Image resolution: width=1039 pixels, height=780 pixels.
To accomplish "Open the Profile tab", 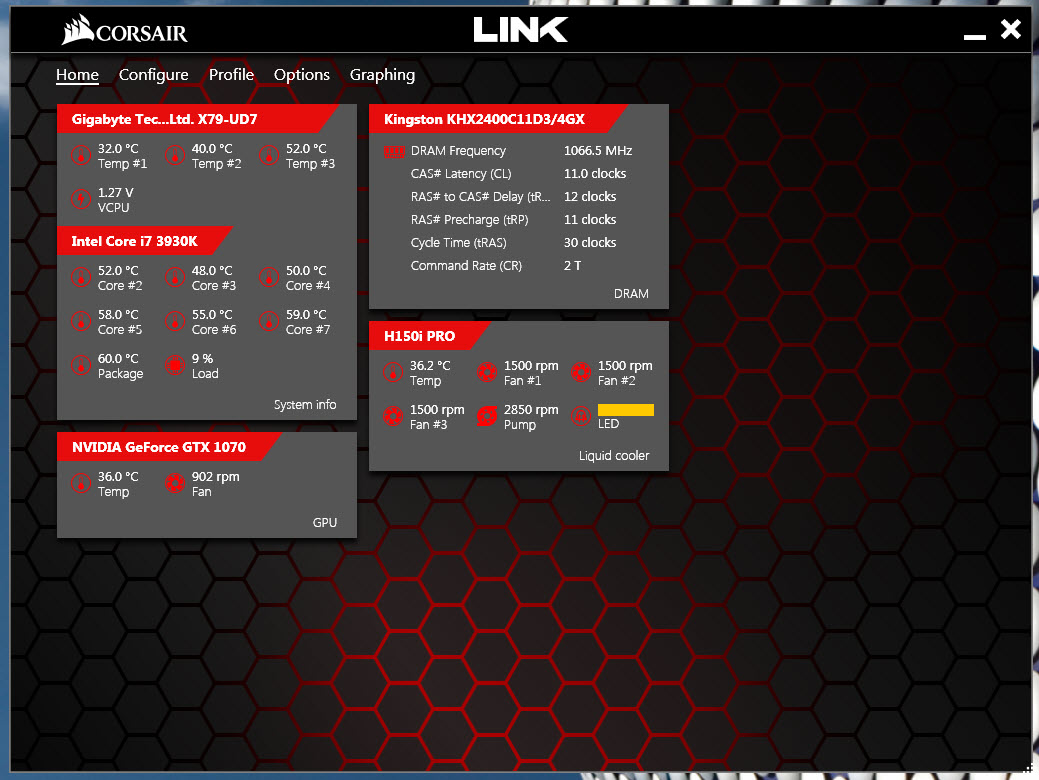I will click(231, 75).
